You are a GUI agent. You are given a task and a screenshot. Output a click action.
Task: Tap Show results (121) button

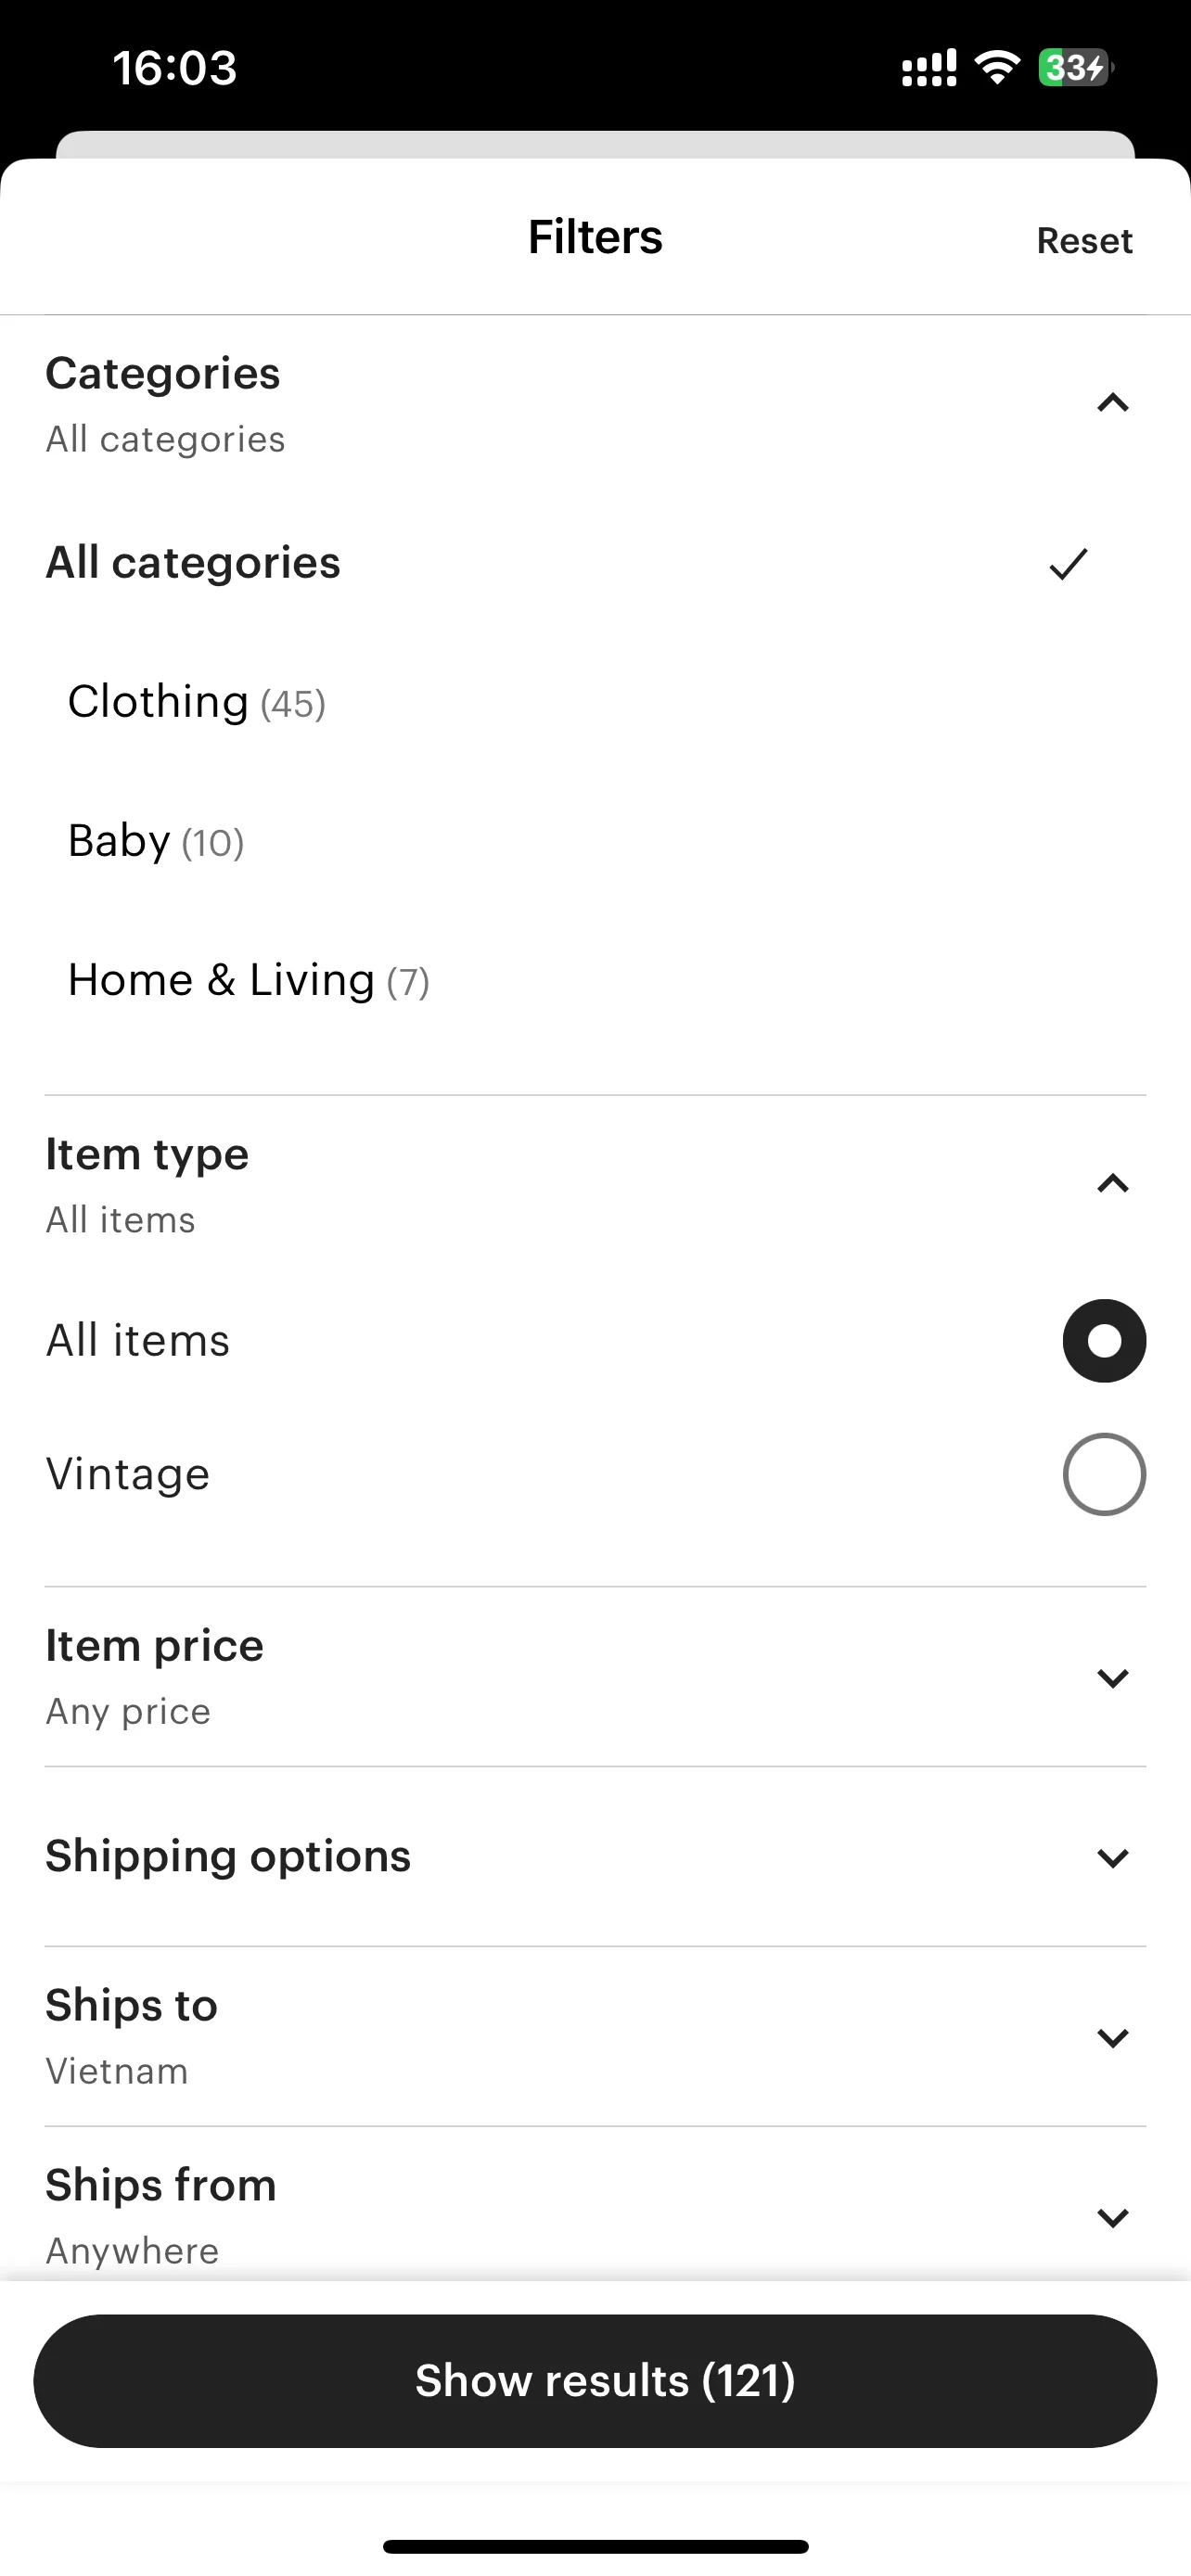[x=595, y=2380]
